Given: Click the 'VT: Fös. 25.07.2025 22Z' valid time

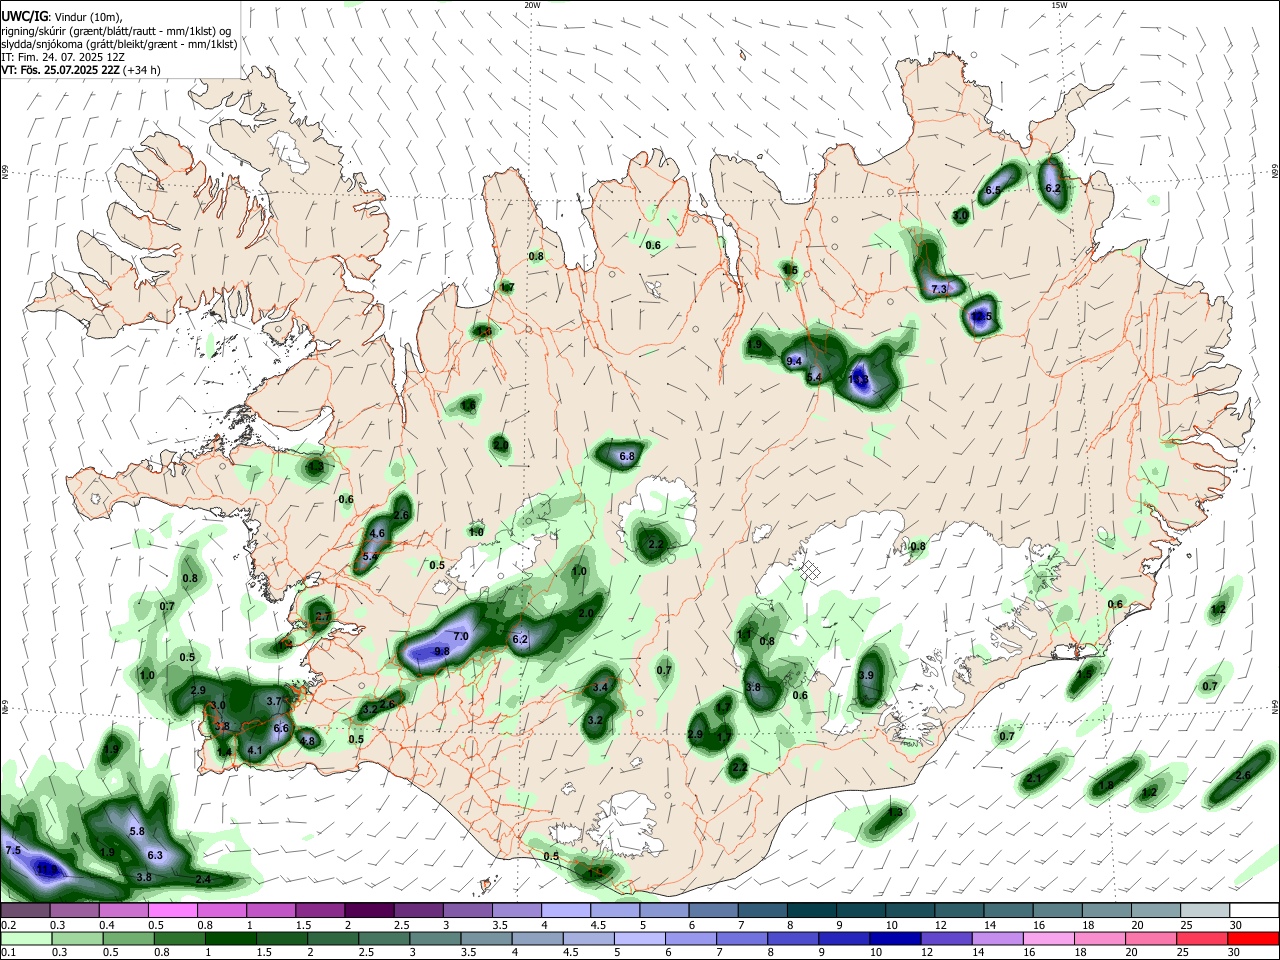Looking at the screenshot, I should tap(61, 70).
